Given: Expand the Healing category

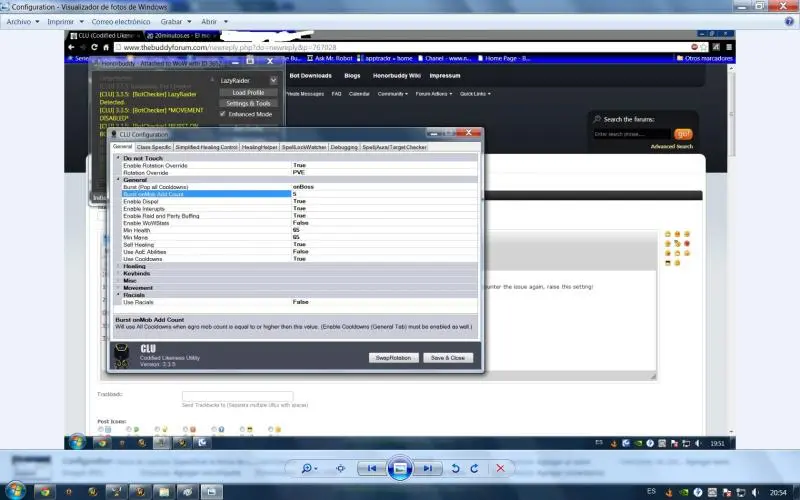Looking at the screenshot, I should [x=118, y=266].
